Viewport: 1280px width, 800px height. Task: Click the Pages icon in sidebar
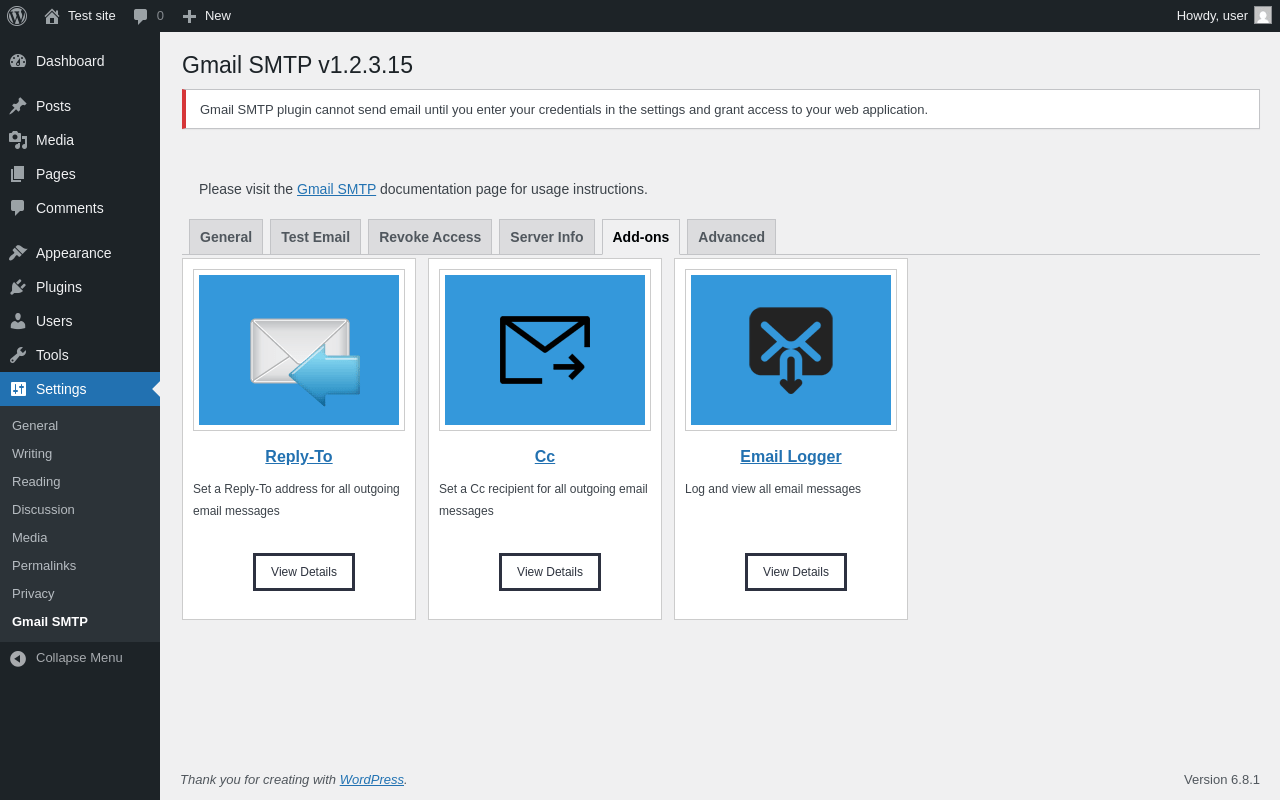(18, 174)
